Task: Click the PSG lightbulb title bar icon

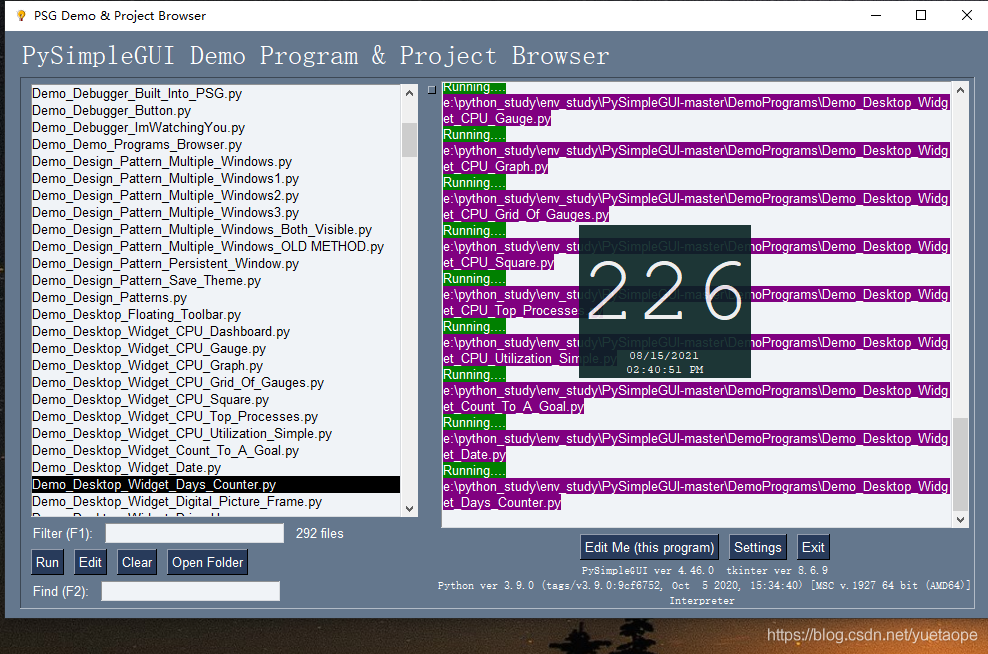Action: pos(21,15)
